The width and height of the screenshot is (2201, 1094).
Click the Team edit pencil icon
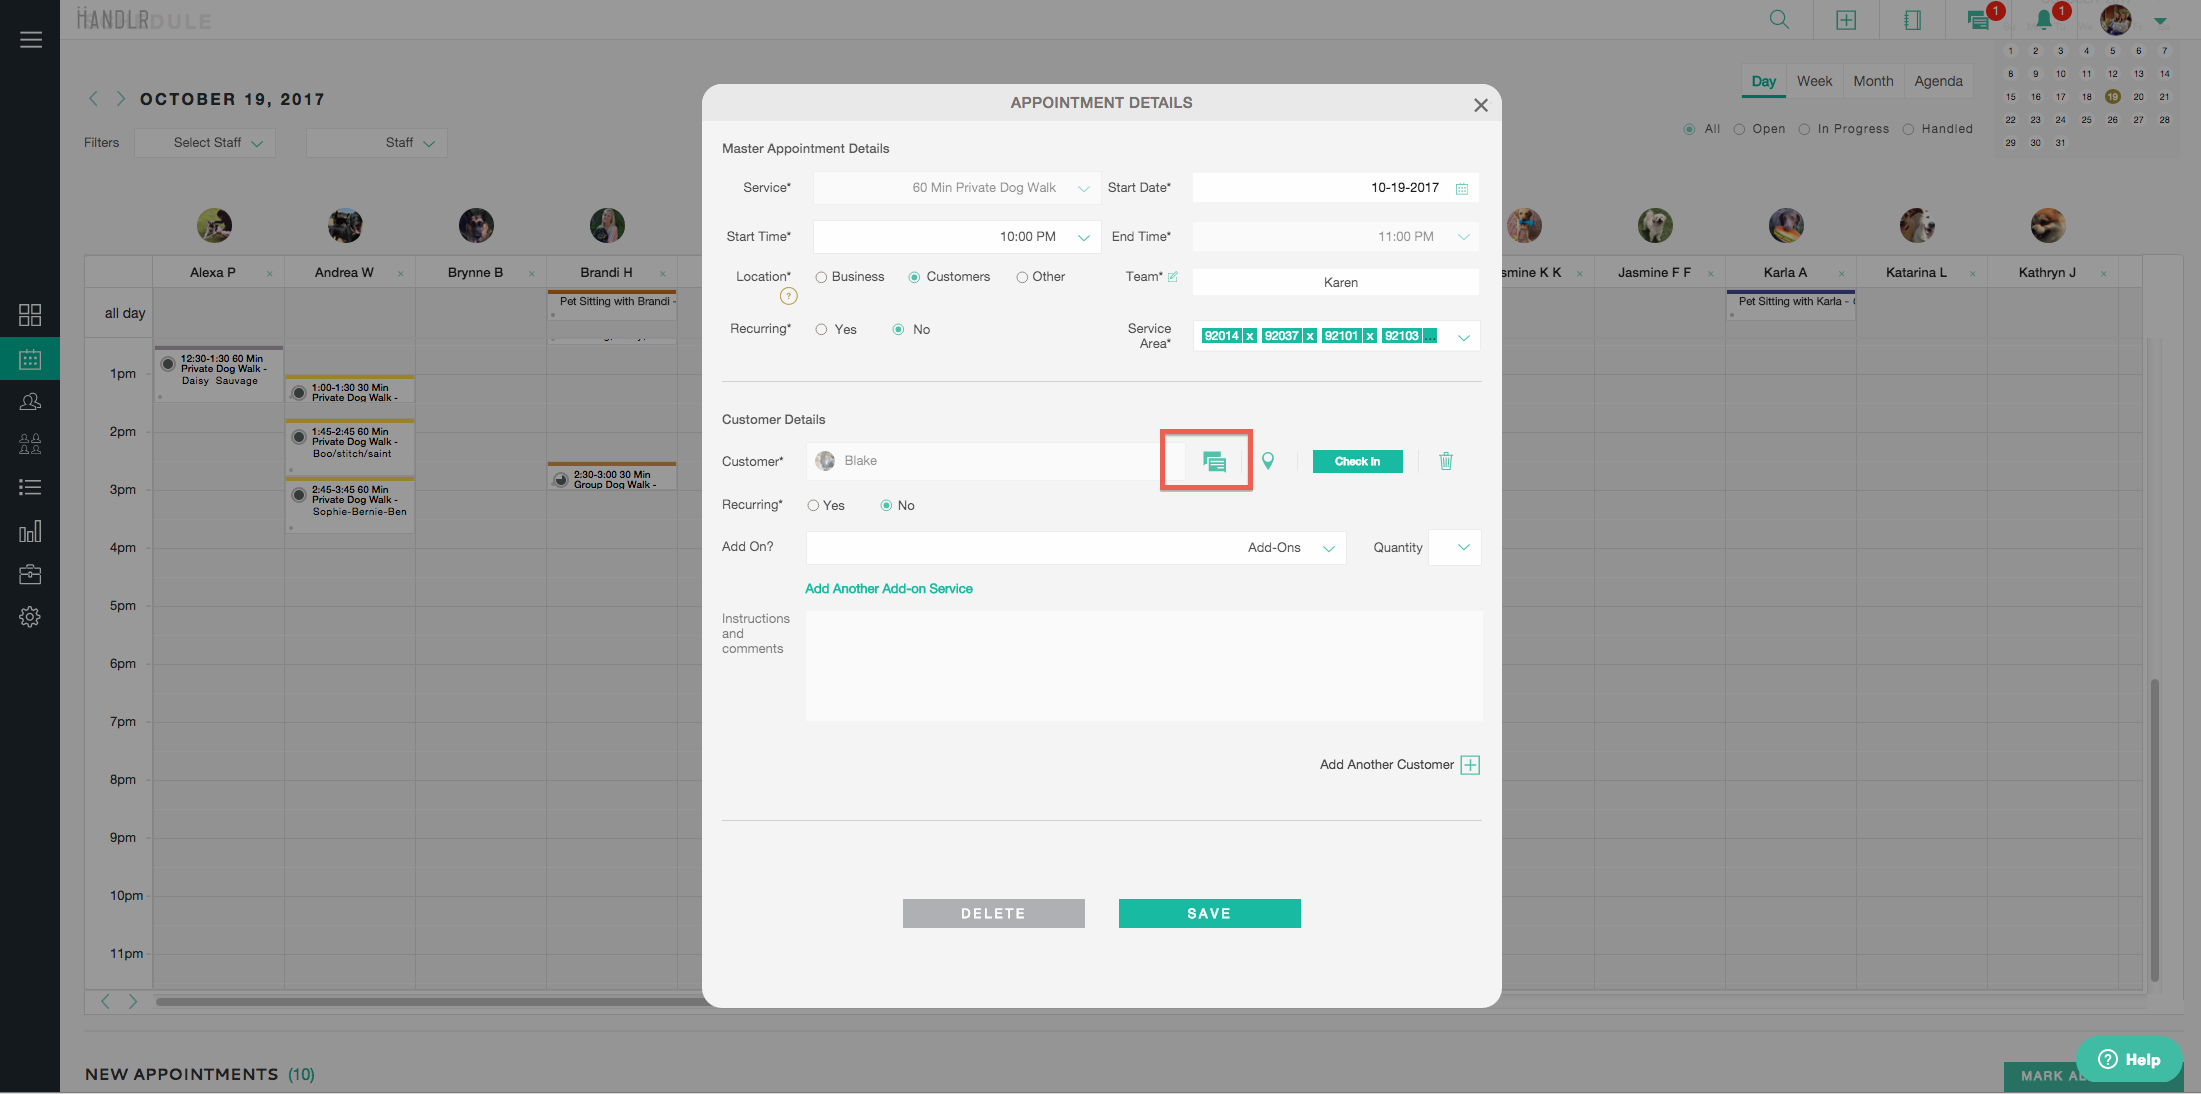pyautogui.click(x=1173, y=277)
